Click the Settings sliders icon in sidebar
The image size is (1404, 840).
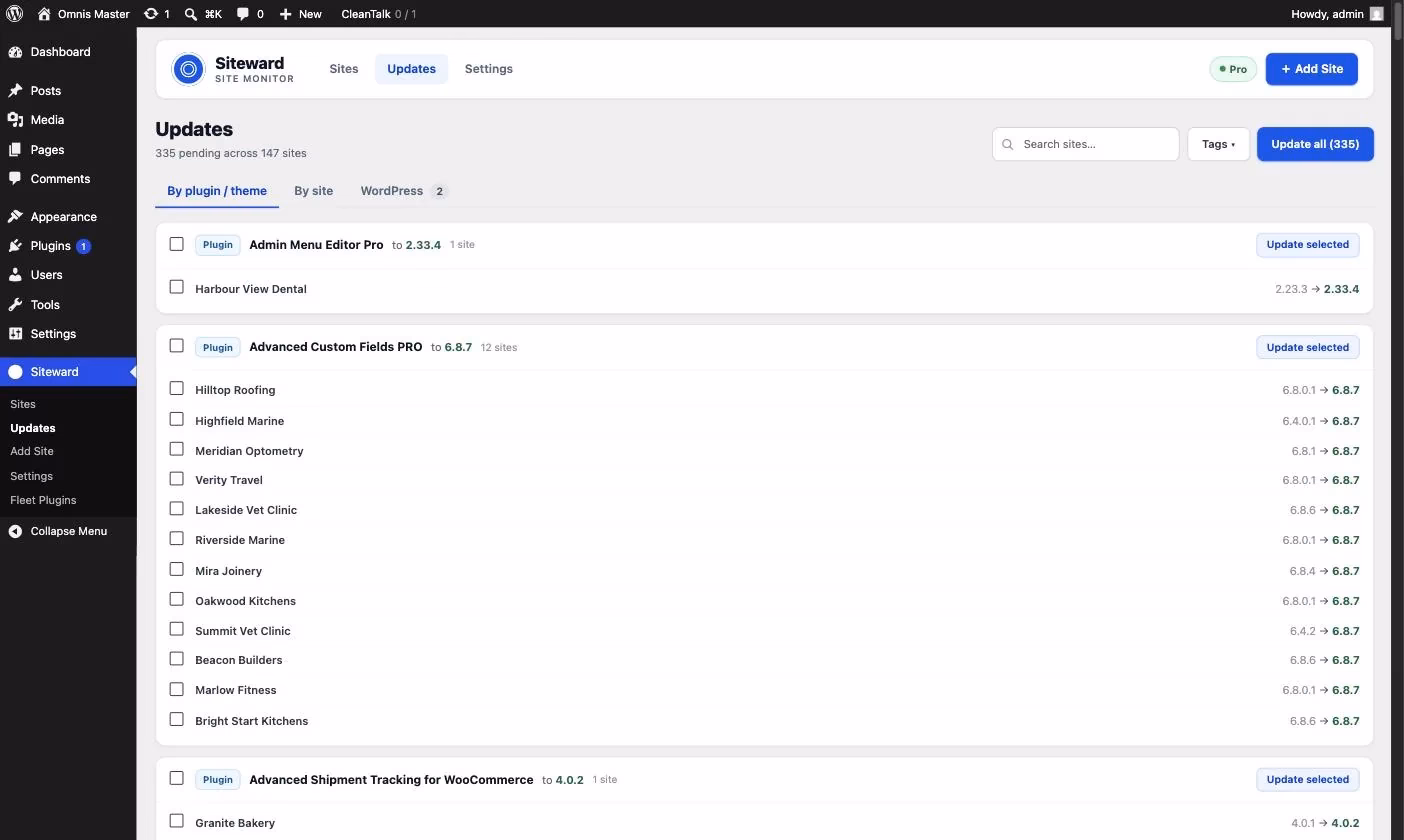click(x=15, y=334)
